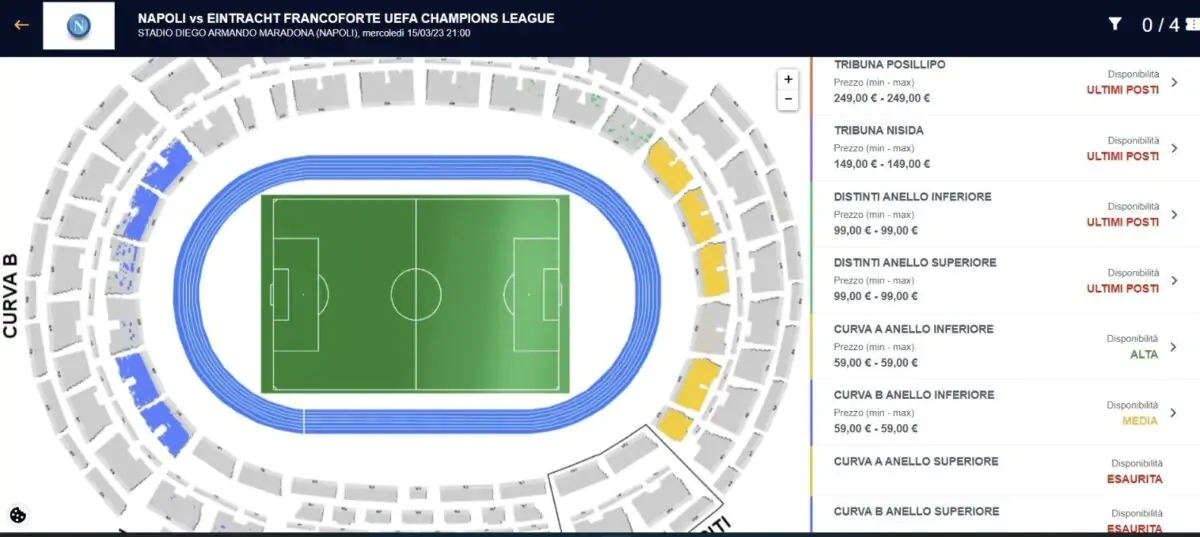This screenshot has width=1200, height=537.
Task: Click the orange back arrow icon
Action: pyautogui.click(x=21, y=25)
